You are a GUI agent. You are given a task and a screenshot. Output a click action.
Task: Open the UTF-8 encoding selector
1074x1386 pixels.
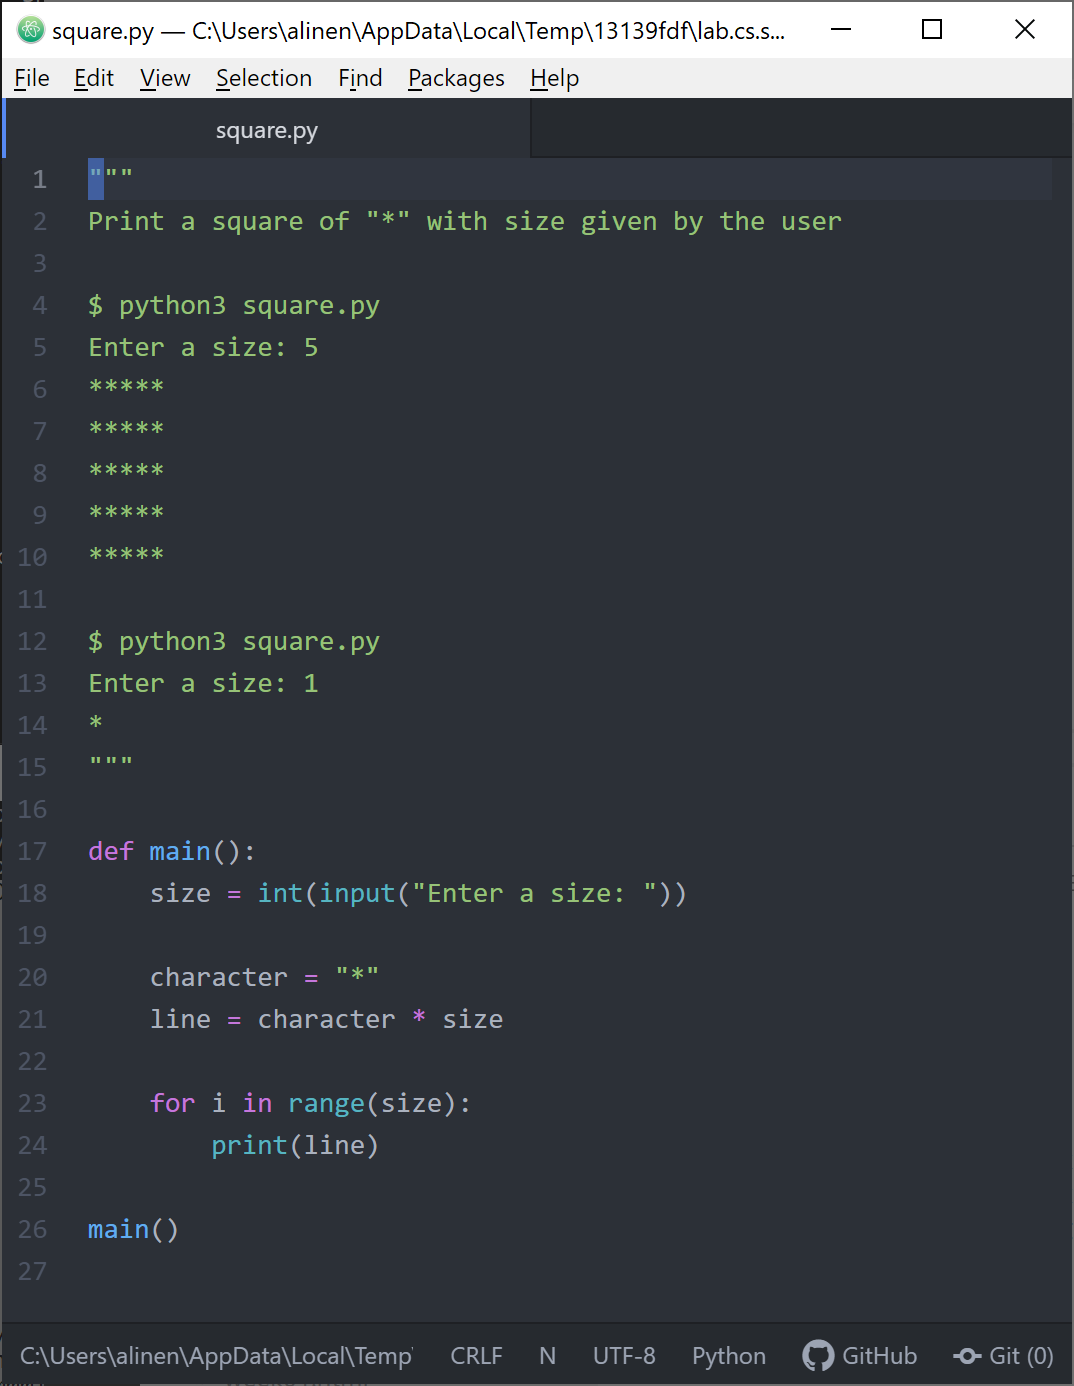click(x=624, y=1356)
